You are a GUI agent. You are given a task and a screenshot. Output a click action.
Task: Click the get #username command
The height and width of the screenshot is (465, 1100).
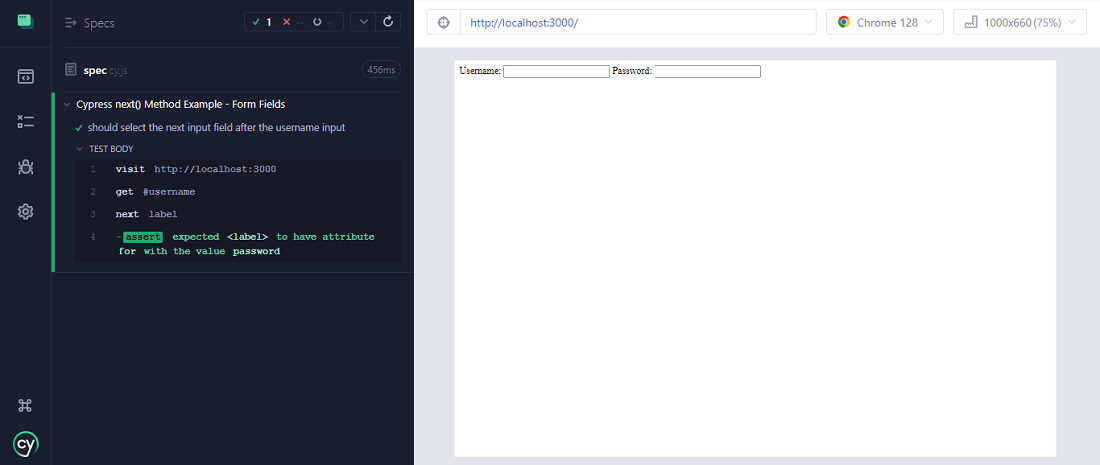(238, 191)
